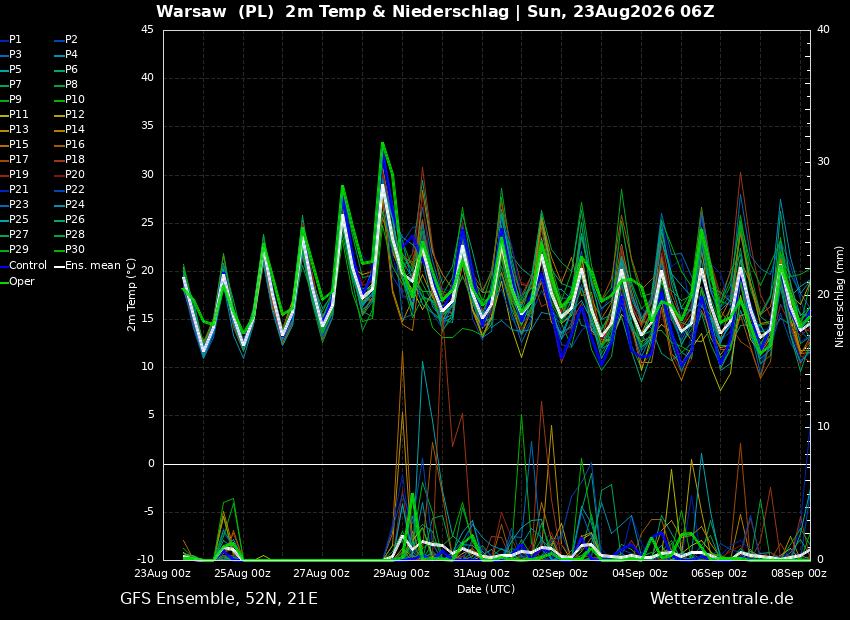
Task: Click the P21 legend label
Action: (18, 189)
